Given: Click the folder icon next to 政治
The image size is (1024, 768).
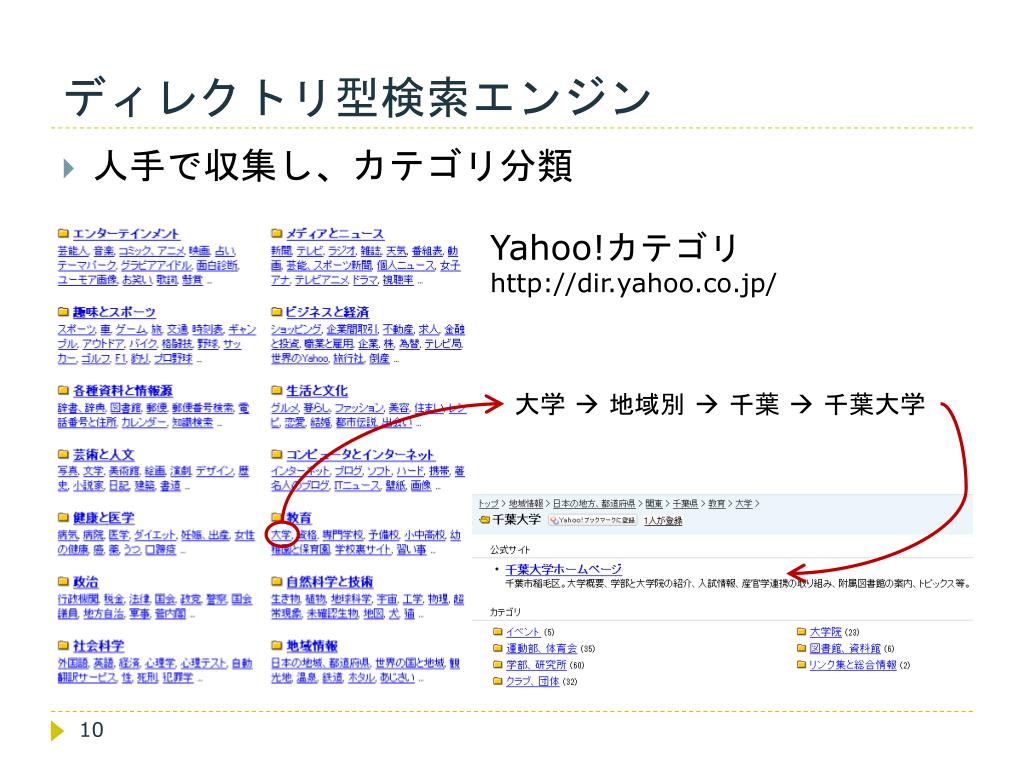Looking at the screenshot, I should [x=63, y=581].
